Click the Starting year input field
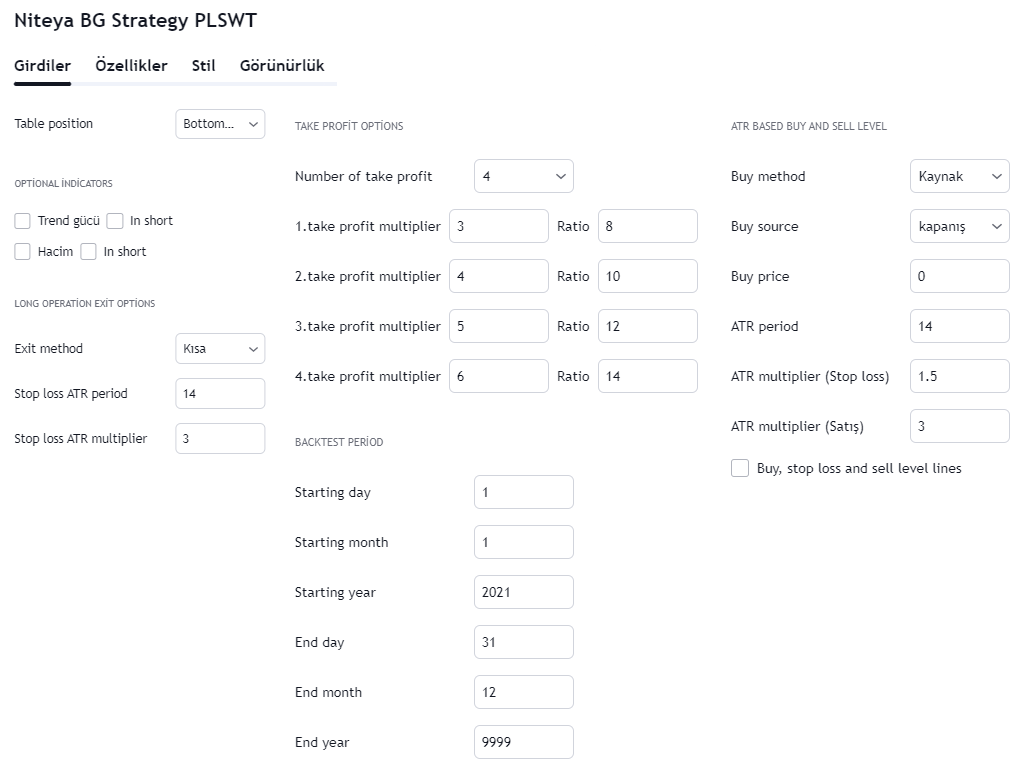The height and width of the screenshot is (768, 1020). pos(524,592)
